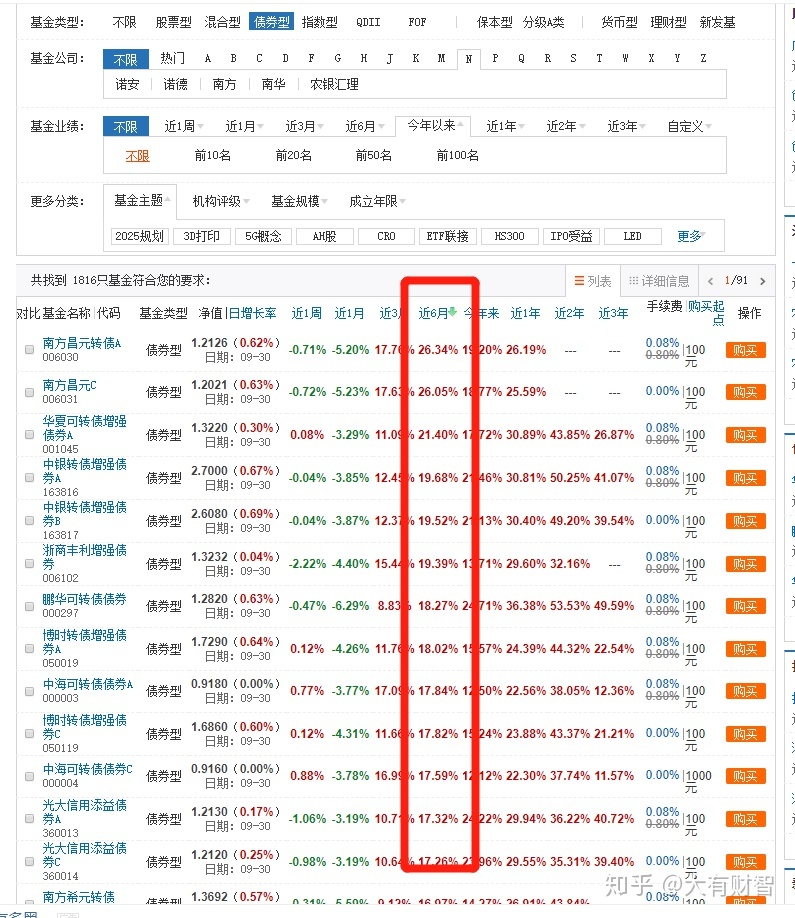This screenshot has height=918, width=795.
Task: Sort by 近3年 column header
Action: click(x=613, y=313)
